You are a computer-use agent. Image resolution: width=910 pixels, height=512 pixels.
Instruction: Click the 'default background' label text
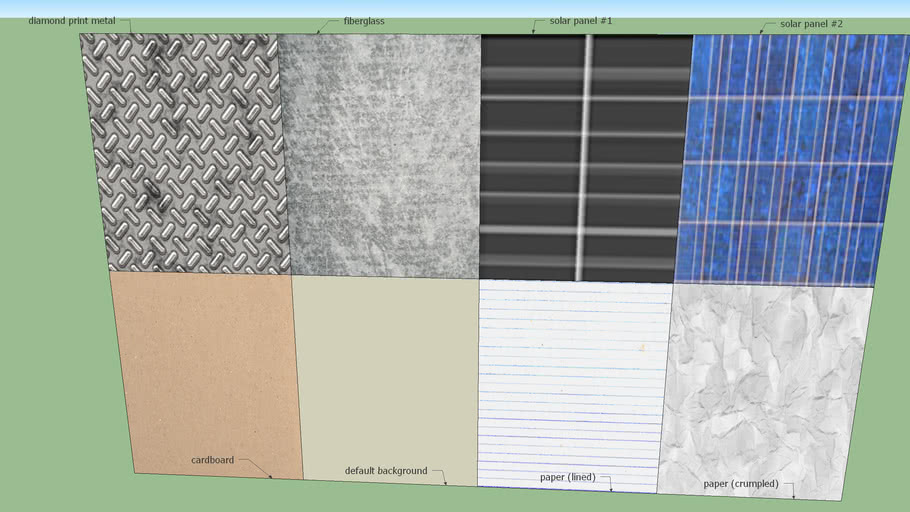[x=386, y=471]
